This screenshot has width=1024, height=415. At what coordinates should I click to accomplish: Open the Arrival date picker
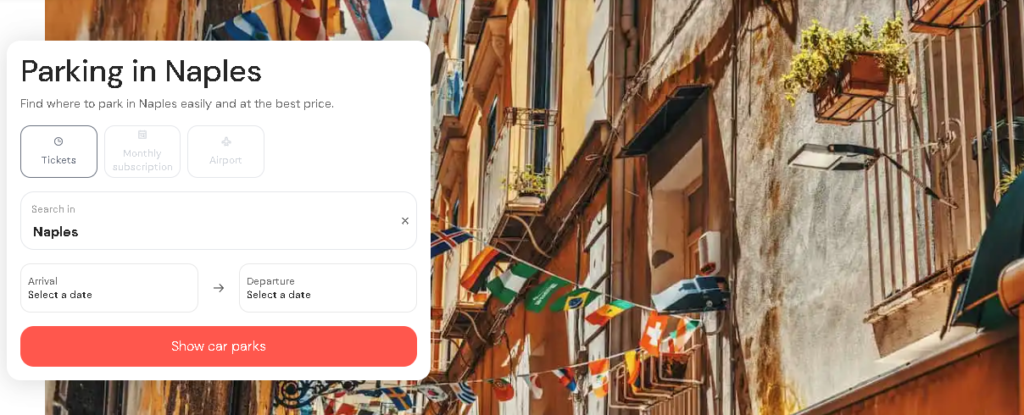tap(109, 288)
